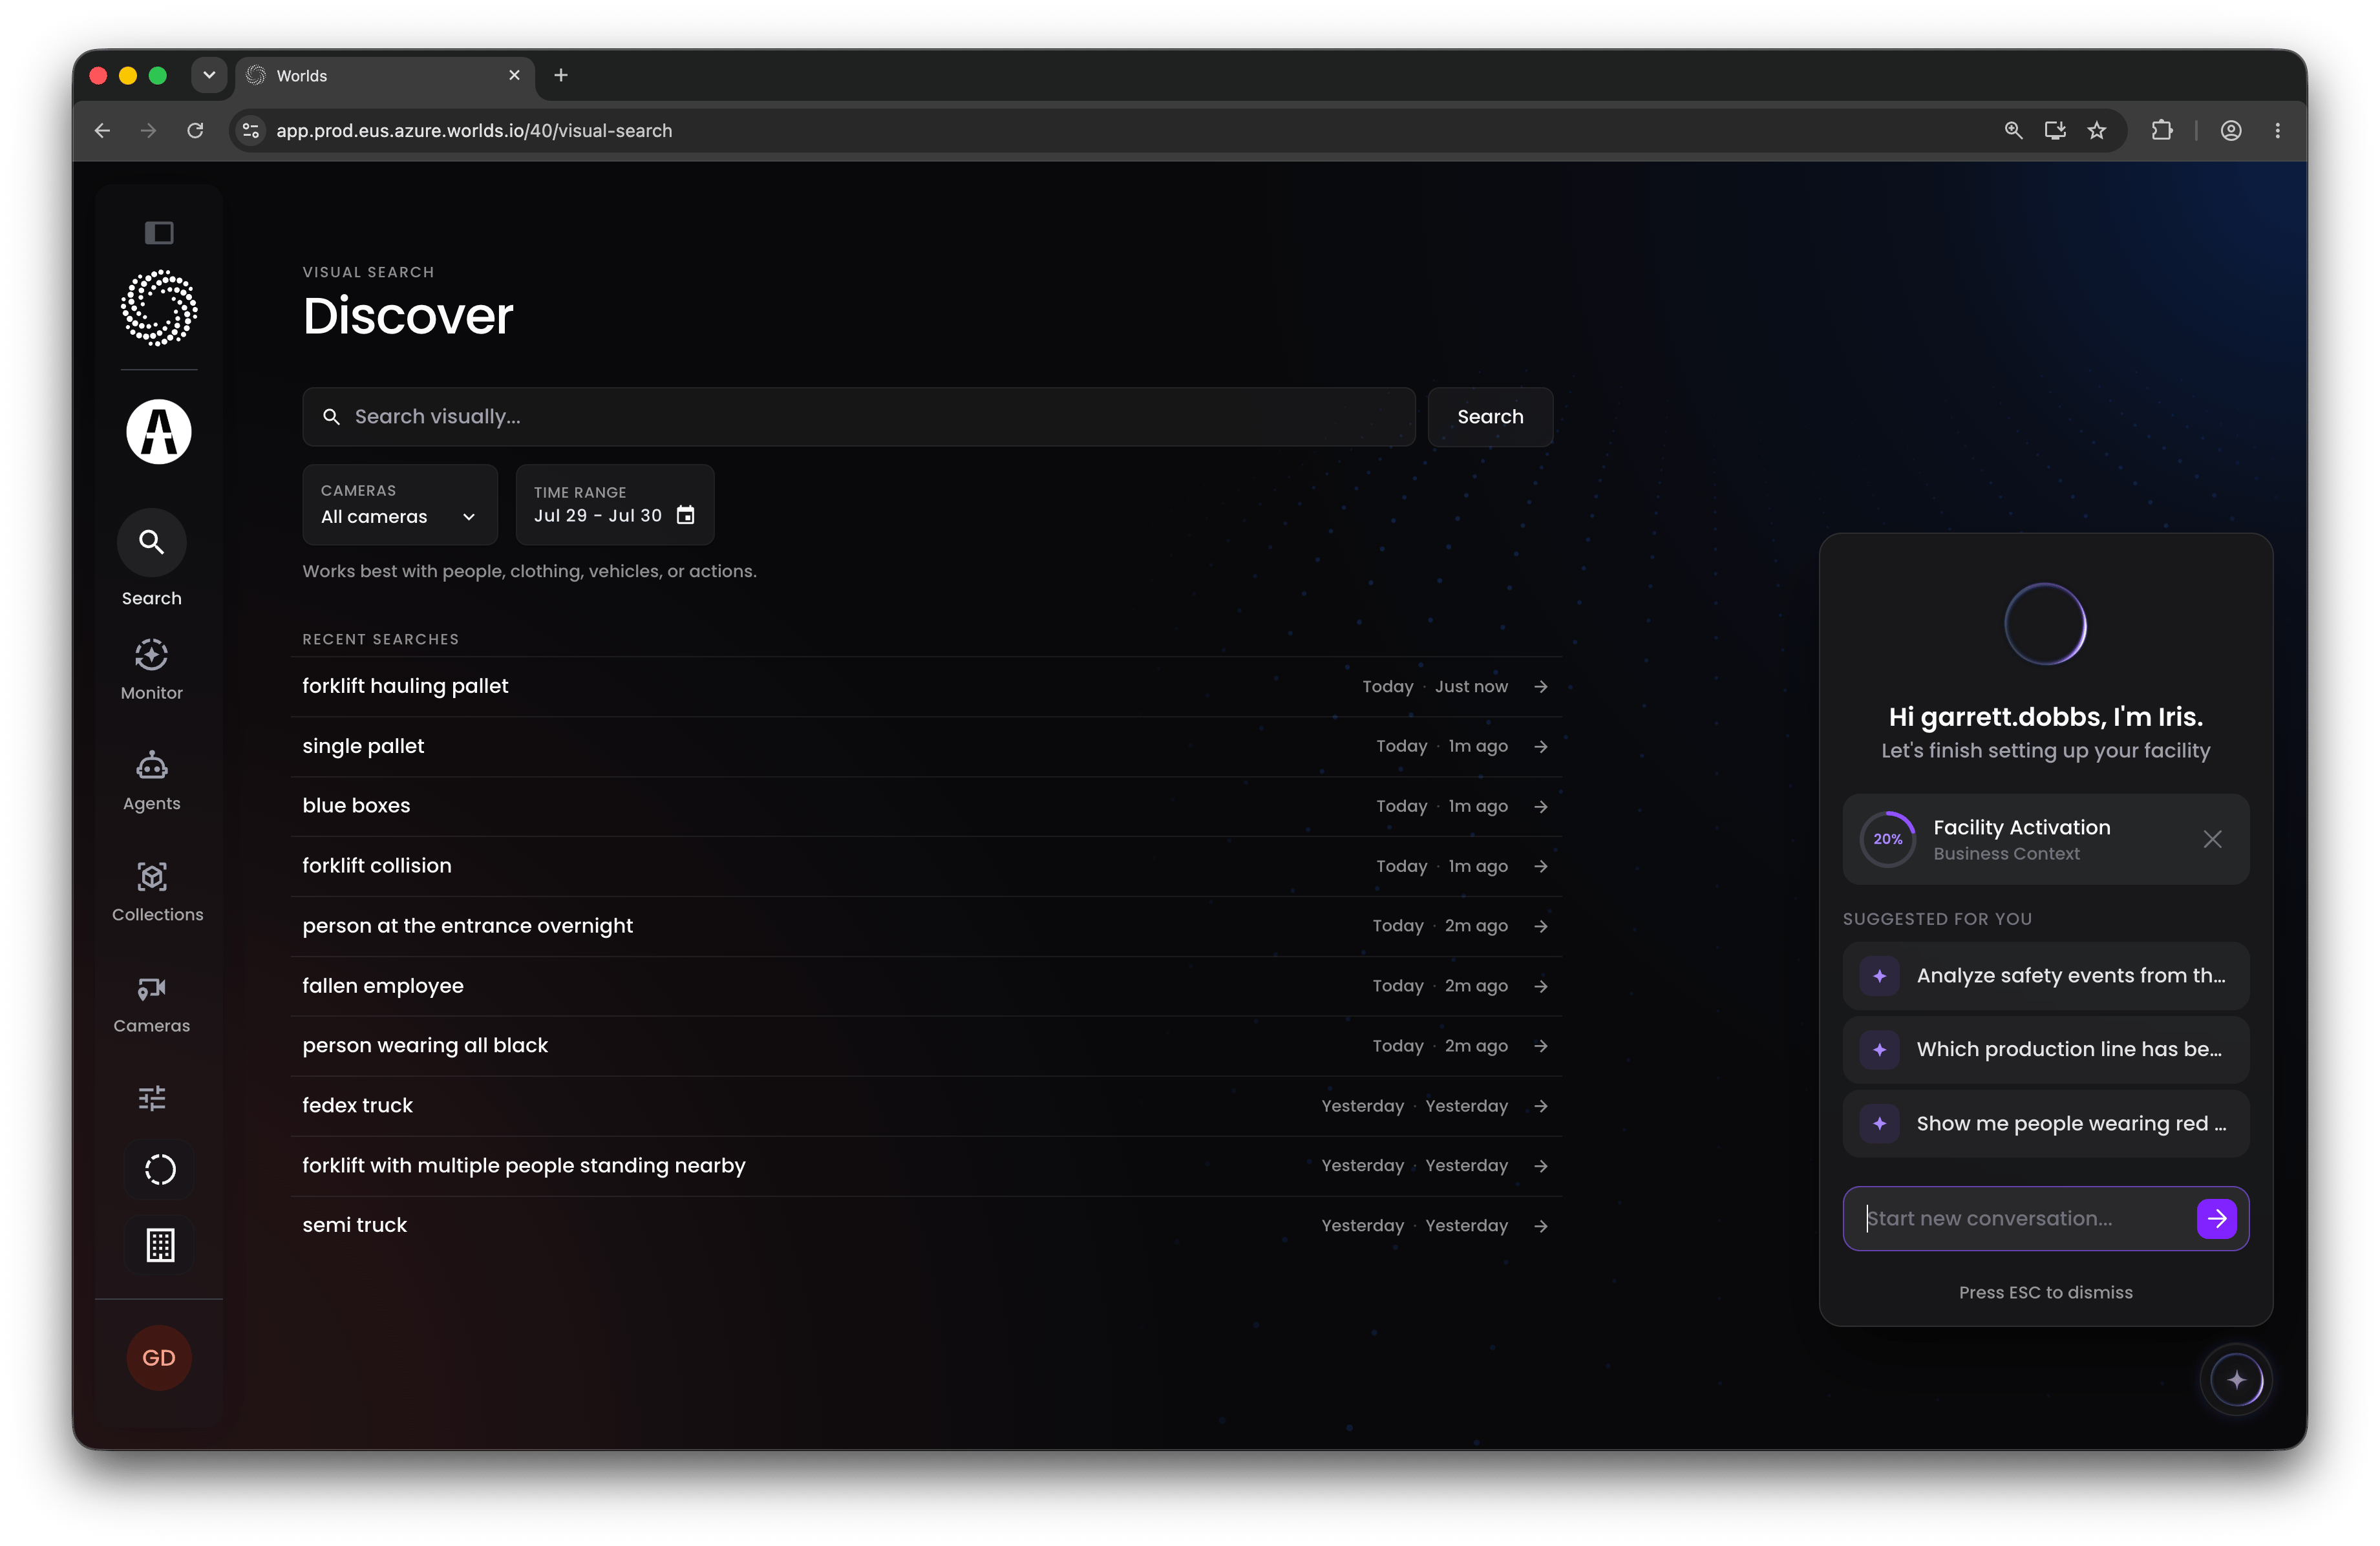Open the Time Range date picker
This screenshot has height=1546, width=2380.
tap(614, 504)
